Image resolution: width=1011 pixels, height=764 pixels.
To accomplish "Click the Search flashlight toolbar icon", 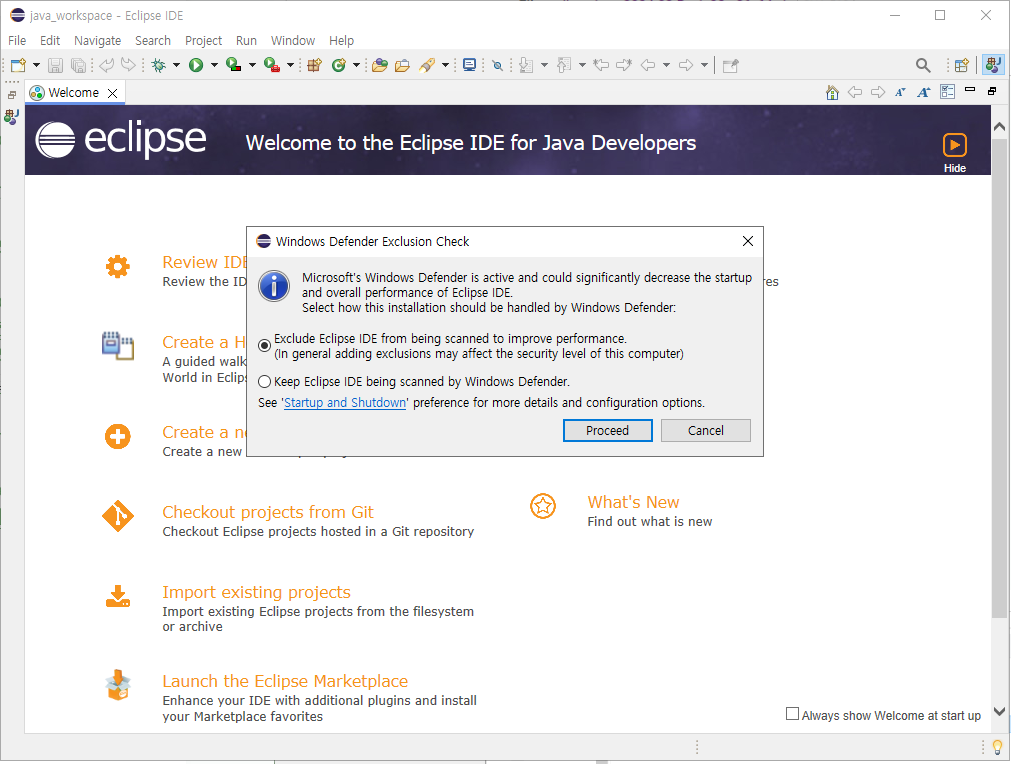I will point(427,65).
